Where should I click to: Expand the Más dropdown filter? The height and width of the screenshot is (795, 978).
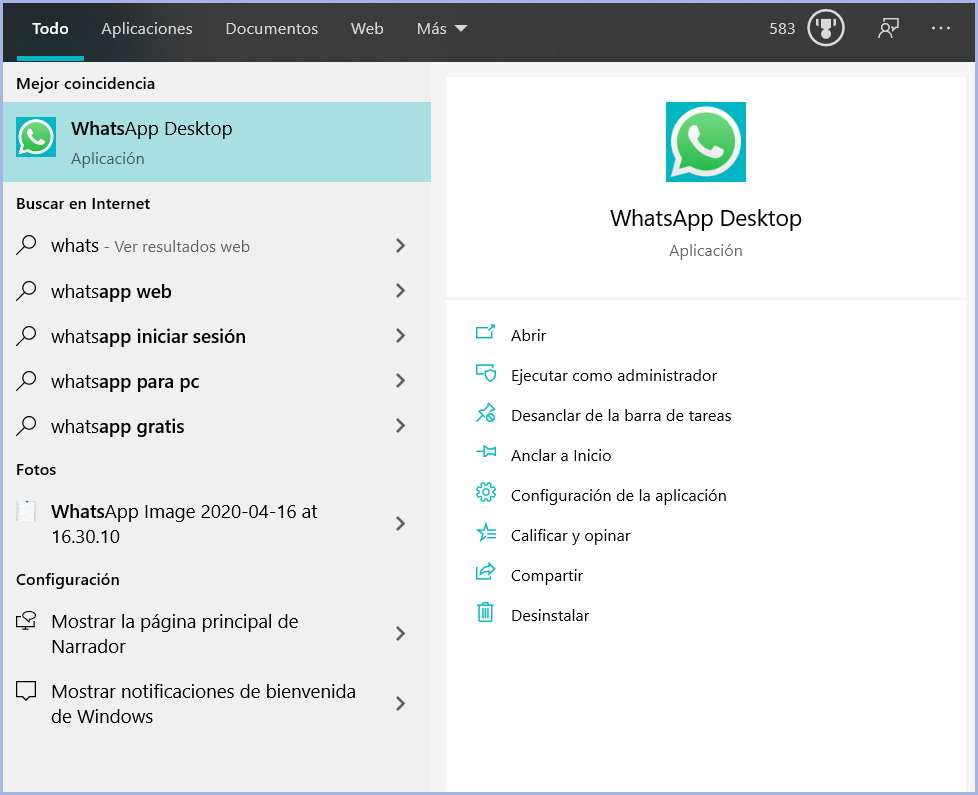441,29
